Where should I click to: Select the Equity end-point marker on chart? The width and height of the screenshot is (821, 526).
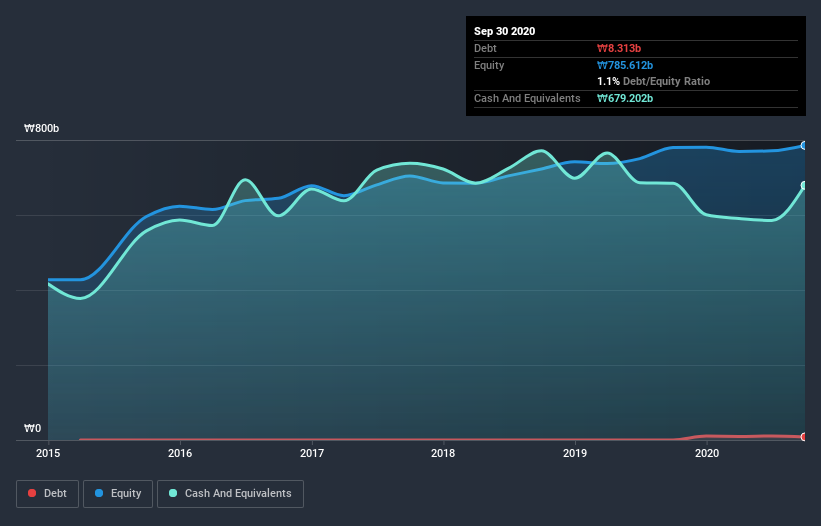(x=804, y=146)
